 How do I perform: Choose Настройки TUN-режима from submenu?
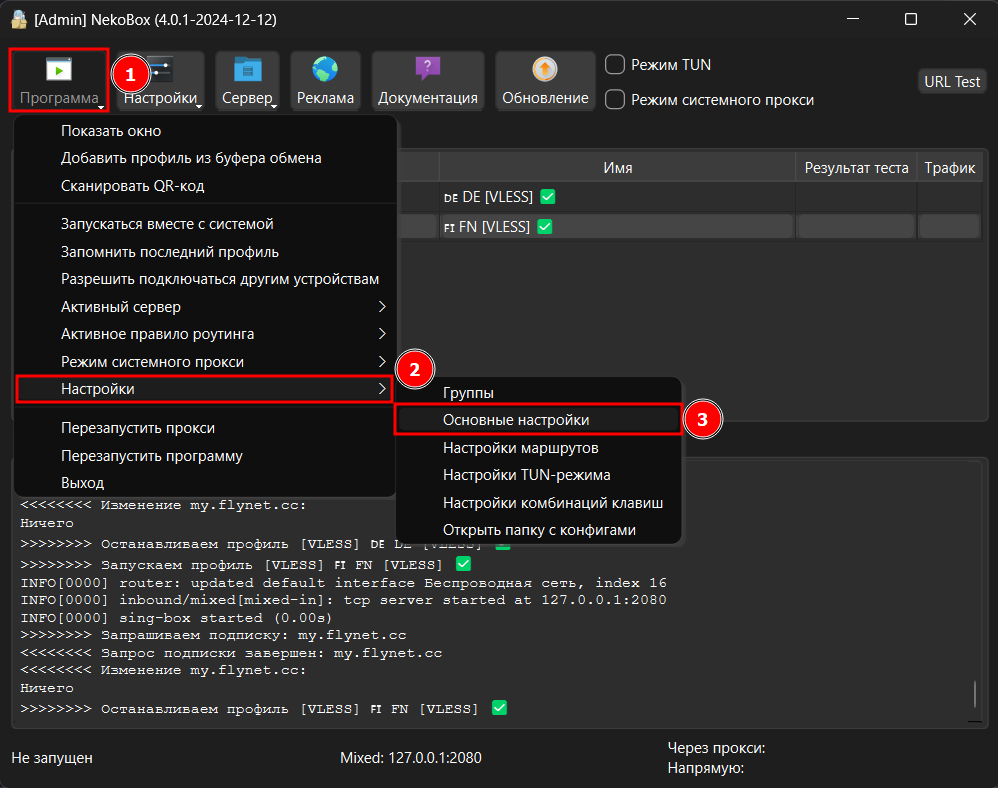point(526,475)
